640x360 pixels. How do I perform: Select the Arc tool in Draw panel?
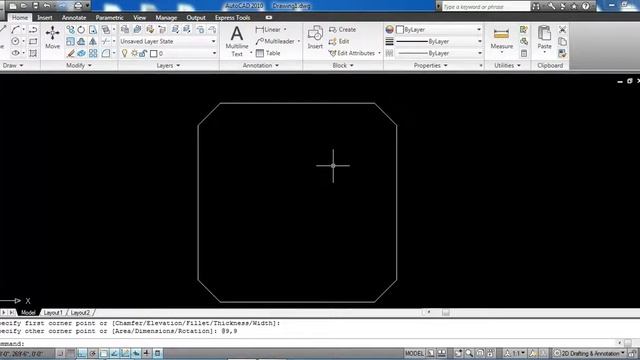pos(16,30)
